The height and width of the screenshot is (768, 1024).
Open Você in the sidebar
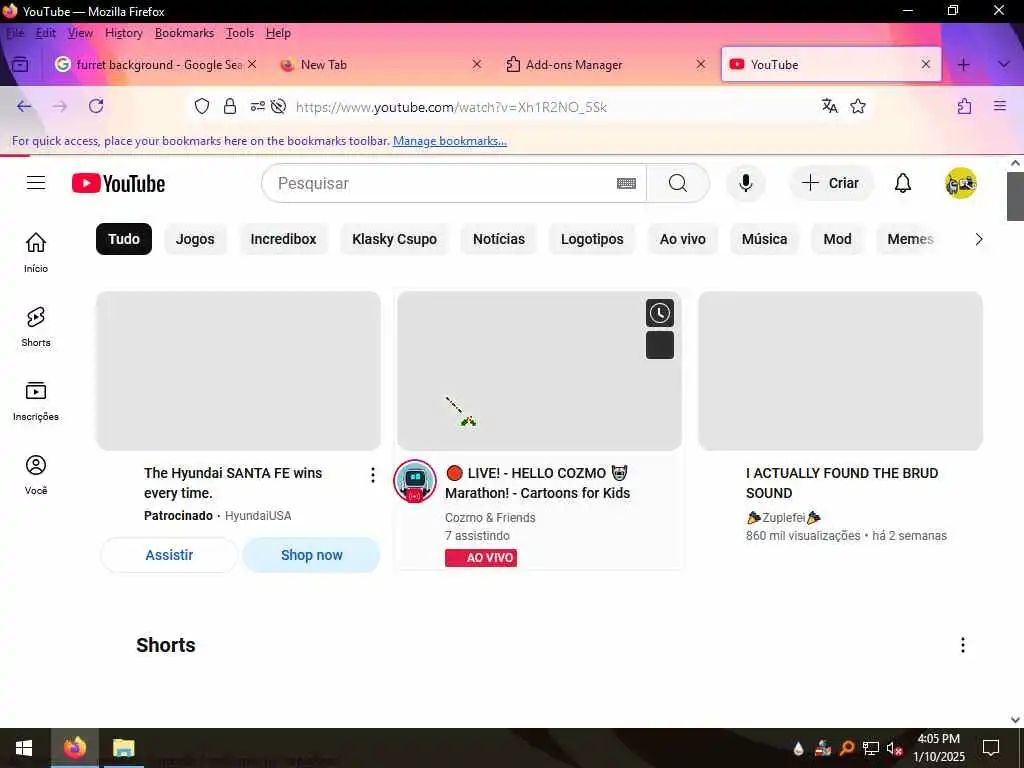tap(36, 475)
